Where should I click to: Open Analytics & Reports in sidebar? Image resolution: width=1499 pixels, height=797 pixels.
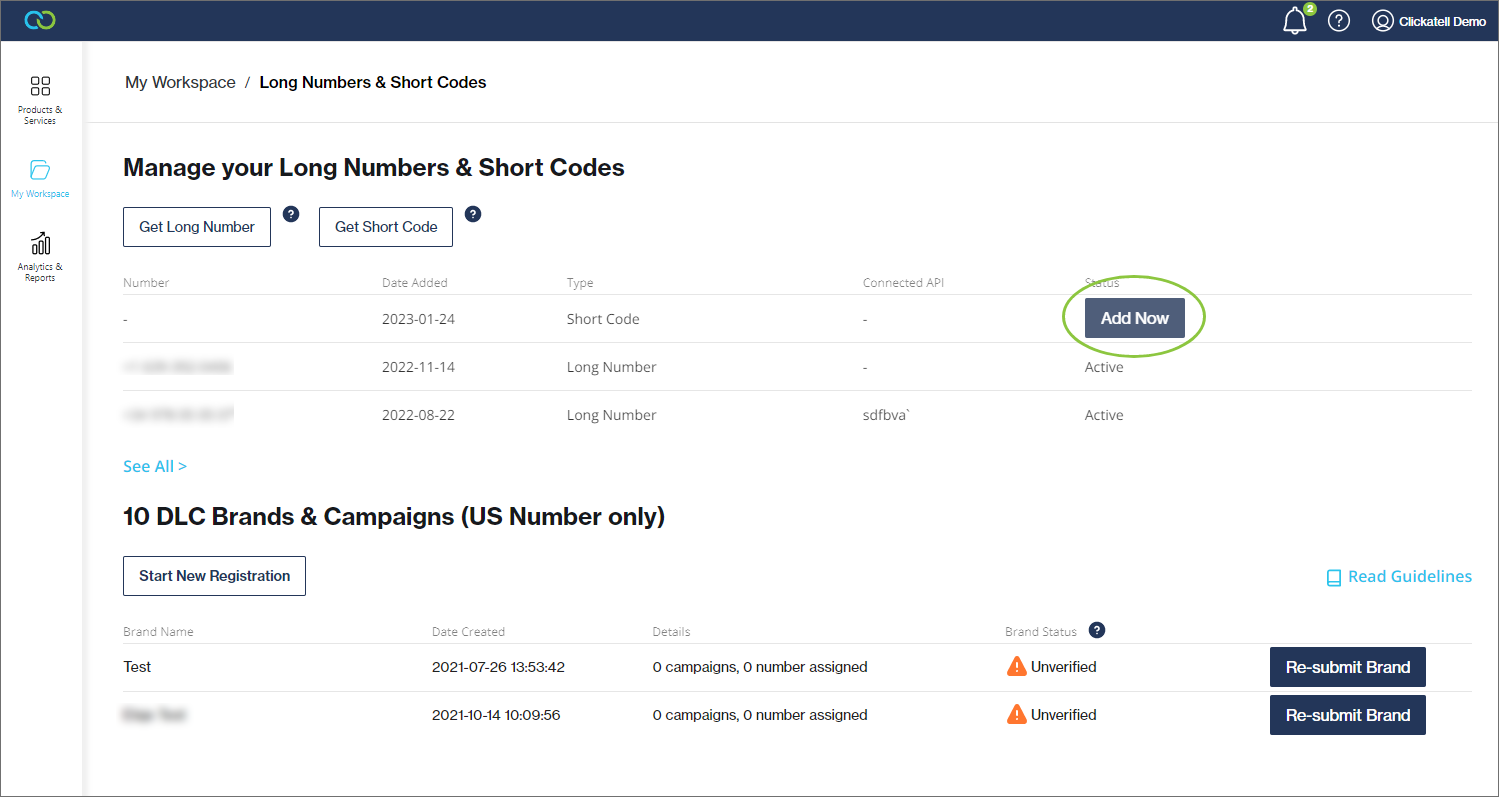click(x=40, y=257)
